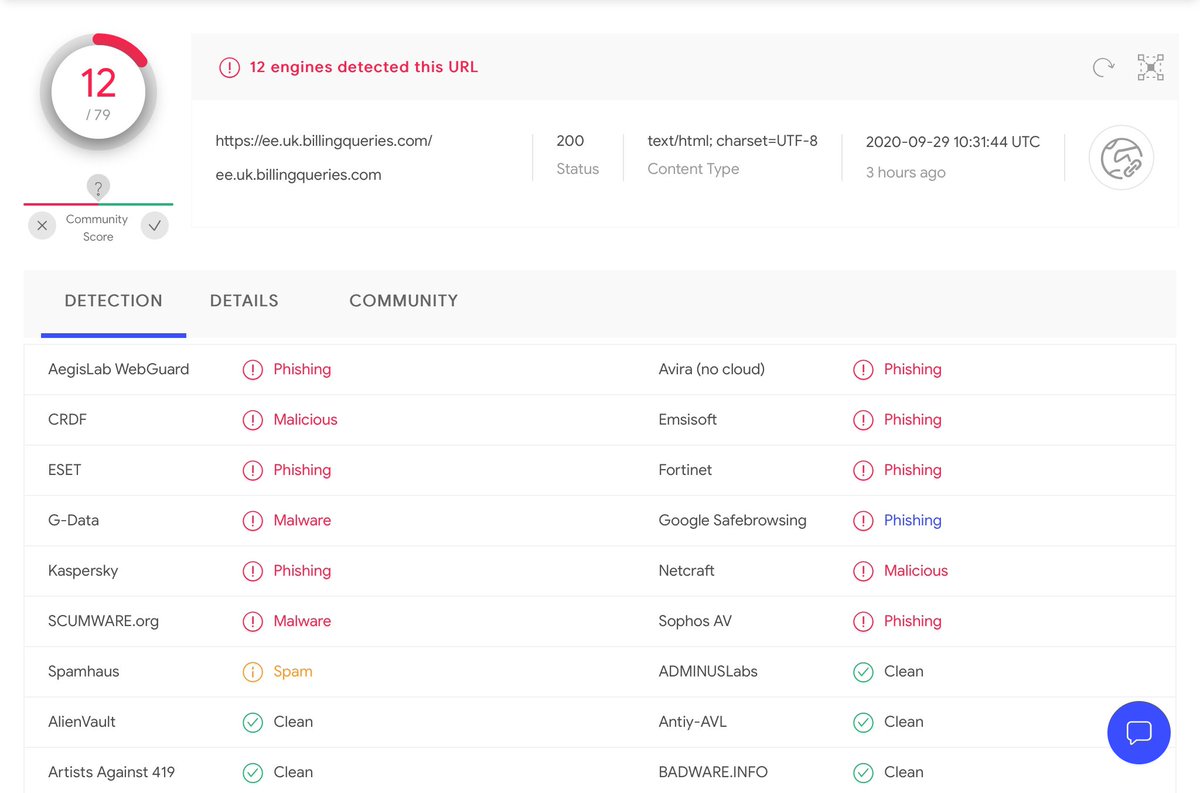Screen dimensions: 1200x793
Task: Click the Malware verdict for G-Data
Action: point(302,520)
